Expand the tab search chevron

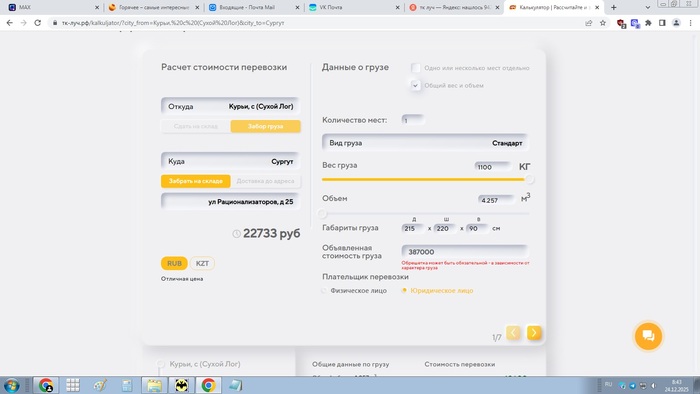coord(648,7)
